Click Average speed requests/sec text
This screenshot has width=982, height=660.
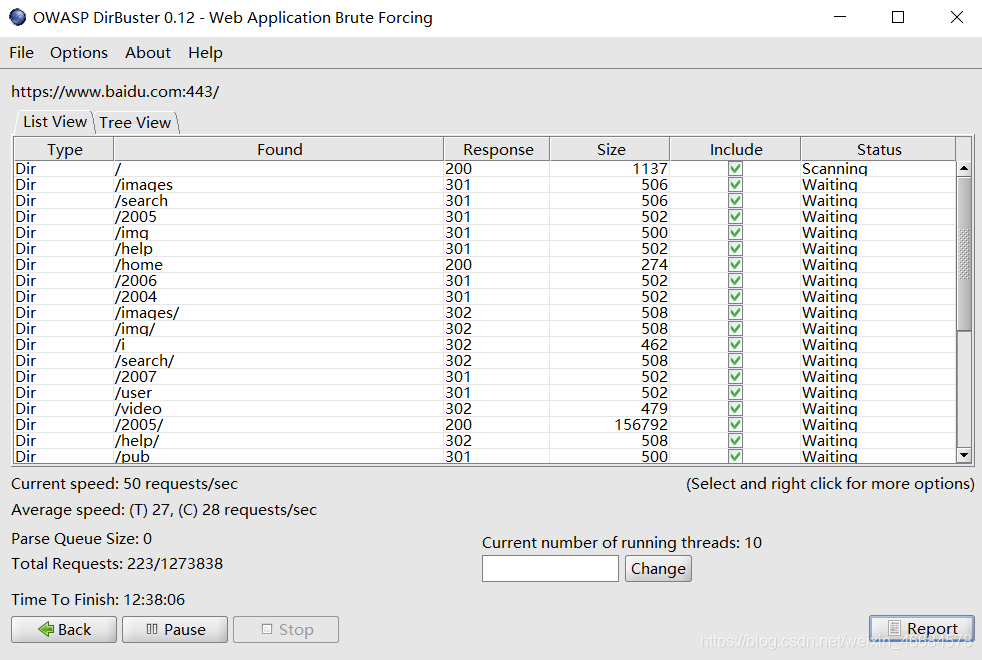164,510
